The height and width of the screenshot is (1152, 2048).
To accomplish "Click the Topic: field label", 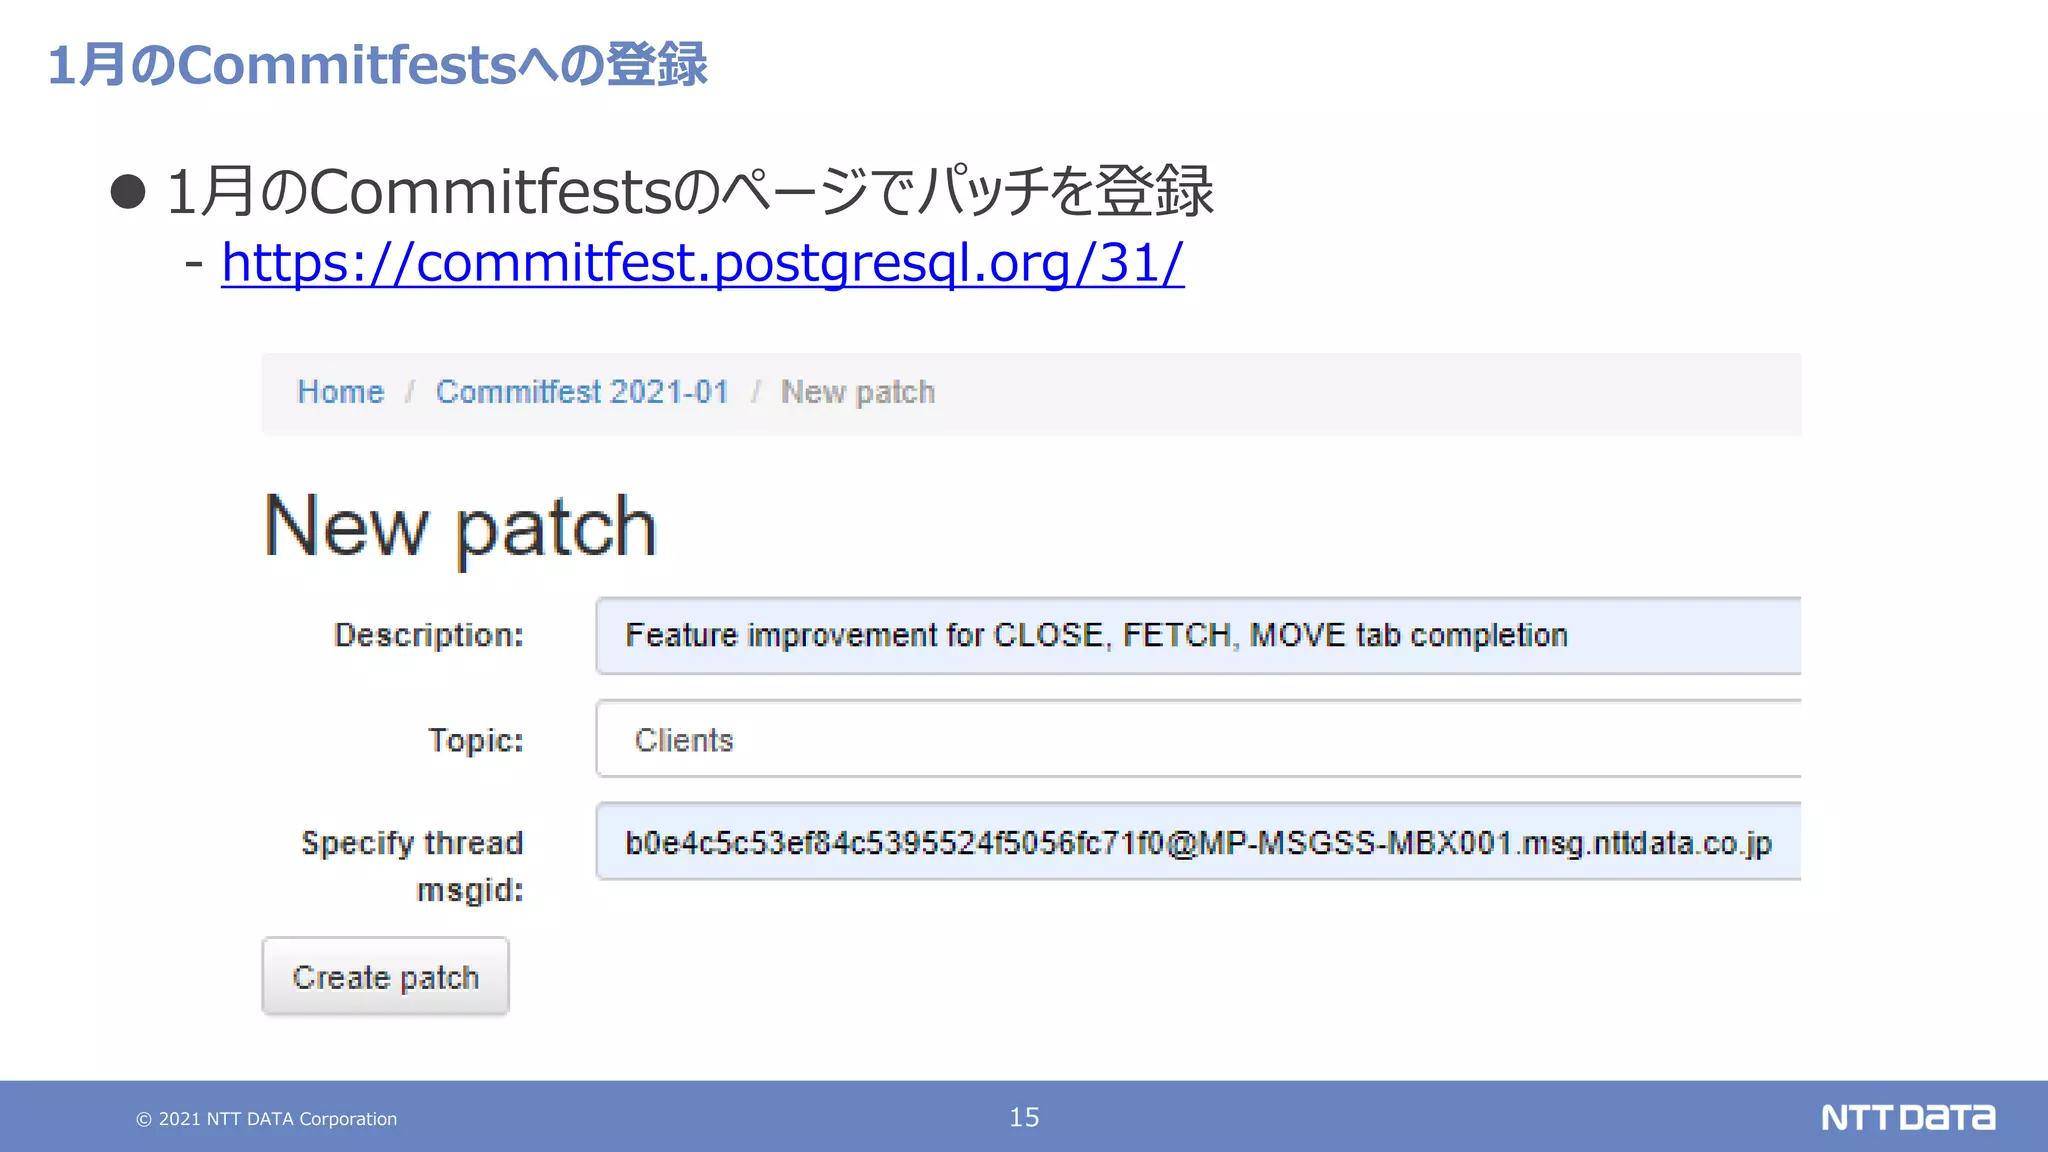I will [x=476, y=740].
